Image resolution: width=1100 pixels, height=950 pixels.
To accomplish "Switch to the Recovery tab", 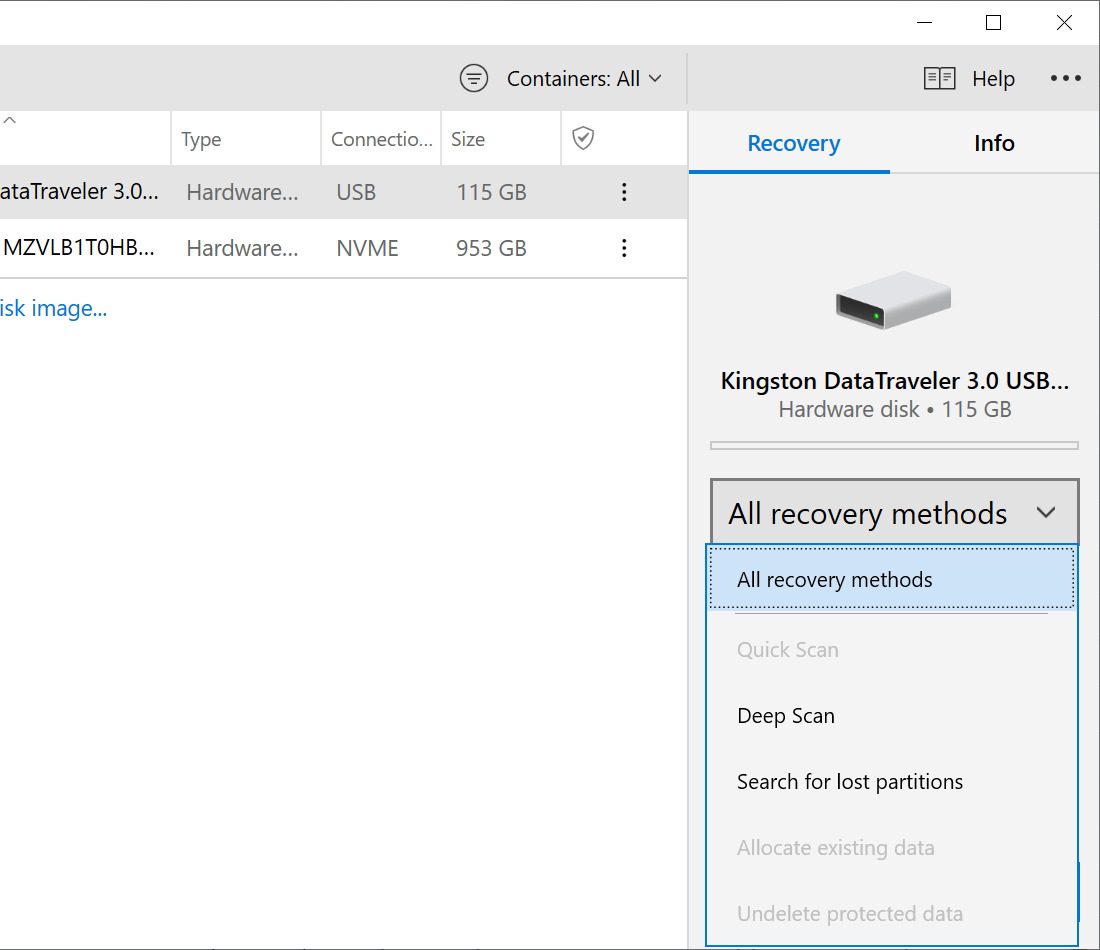I will pyautogui.click(x=793, y=143).
